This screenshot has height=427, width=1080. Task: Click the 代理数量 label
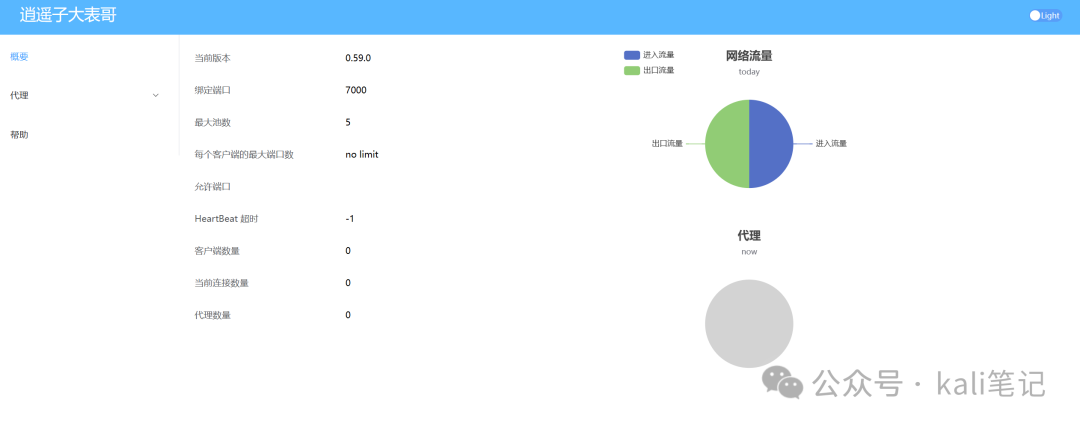pyautogui.click(x=213, y=315)
